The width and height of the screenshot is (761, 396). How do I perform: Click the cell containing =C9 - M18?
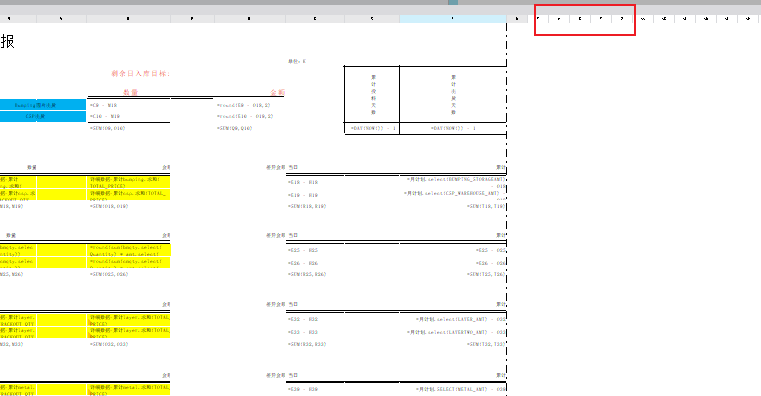point(129,105)
